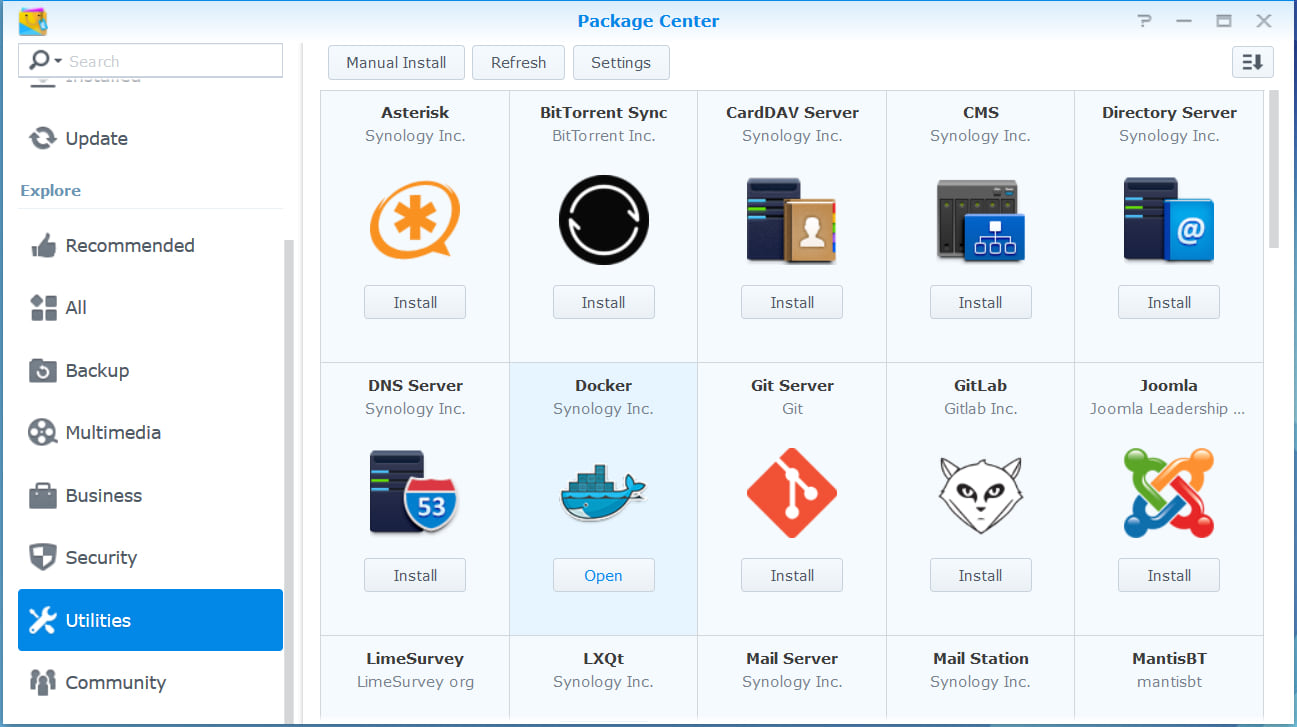Install the Asterisk package
Screen dimensions: 1297x727
coord(415,302)
